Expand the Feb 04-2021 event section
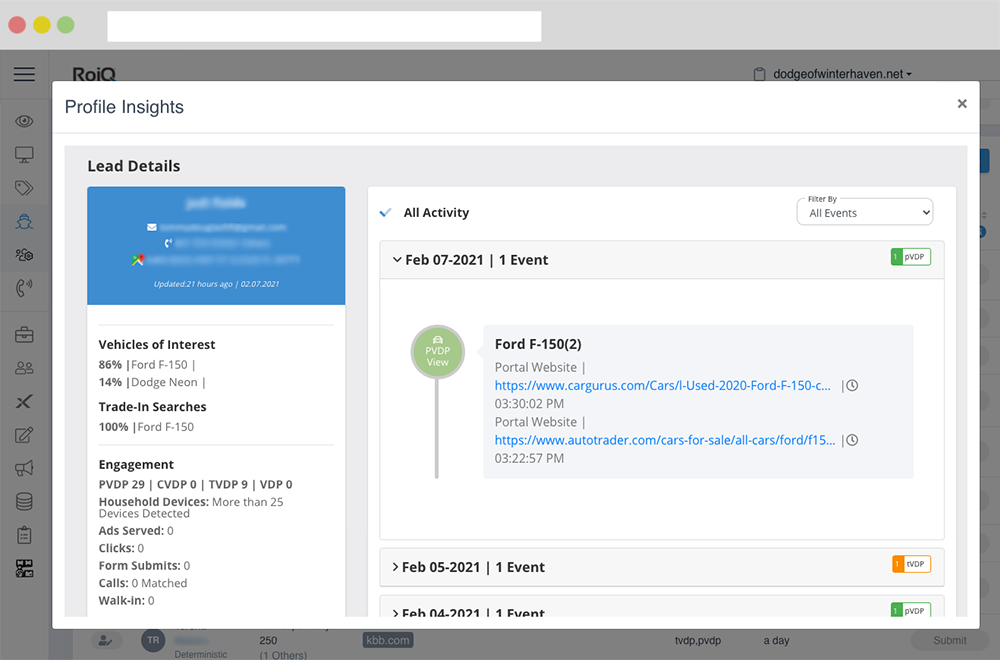This screenshot has height=660, width=1000. click(x=662, y=608)
